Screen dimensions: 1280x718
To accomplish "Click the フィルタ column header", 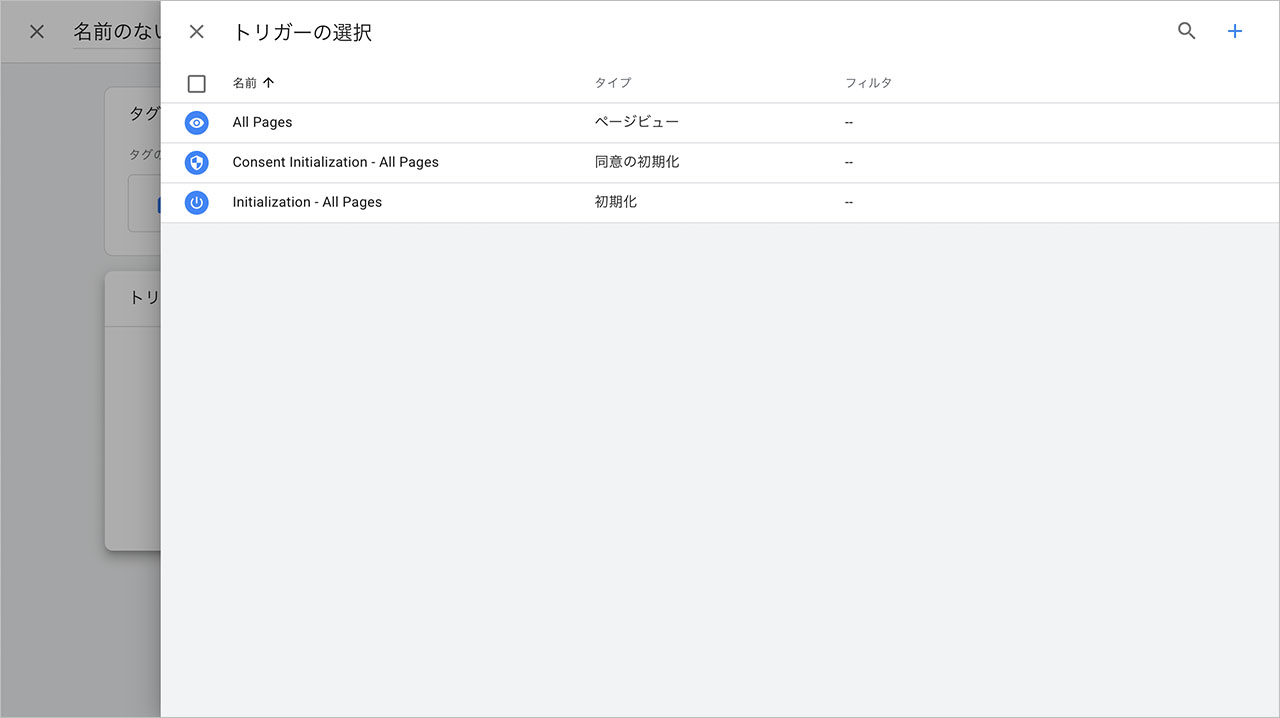I will (869, 83).
